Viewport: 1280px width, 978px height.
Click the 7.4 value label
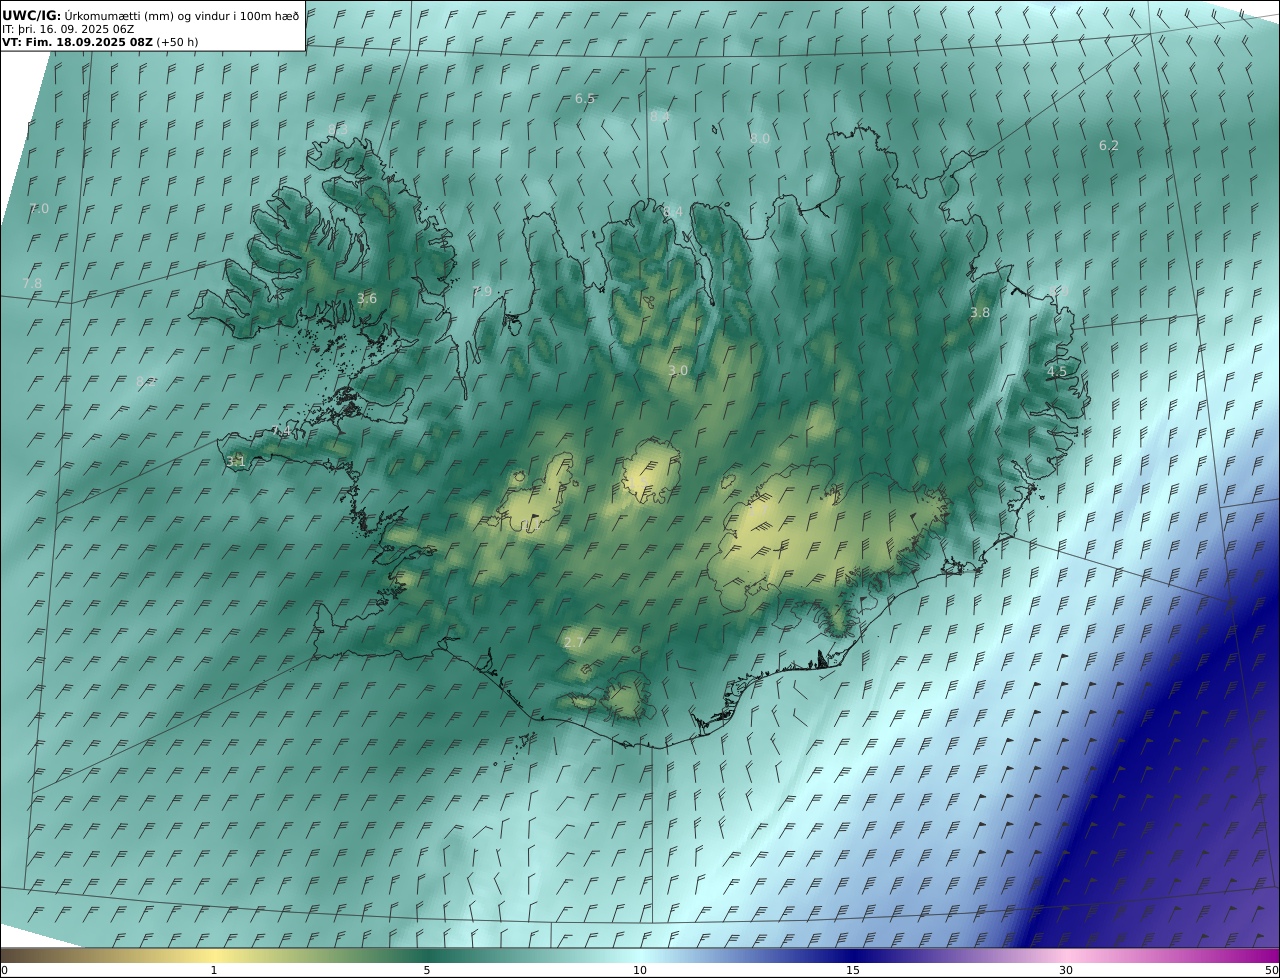point(282,431)
